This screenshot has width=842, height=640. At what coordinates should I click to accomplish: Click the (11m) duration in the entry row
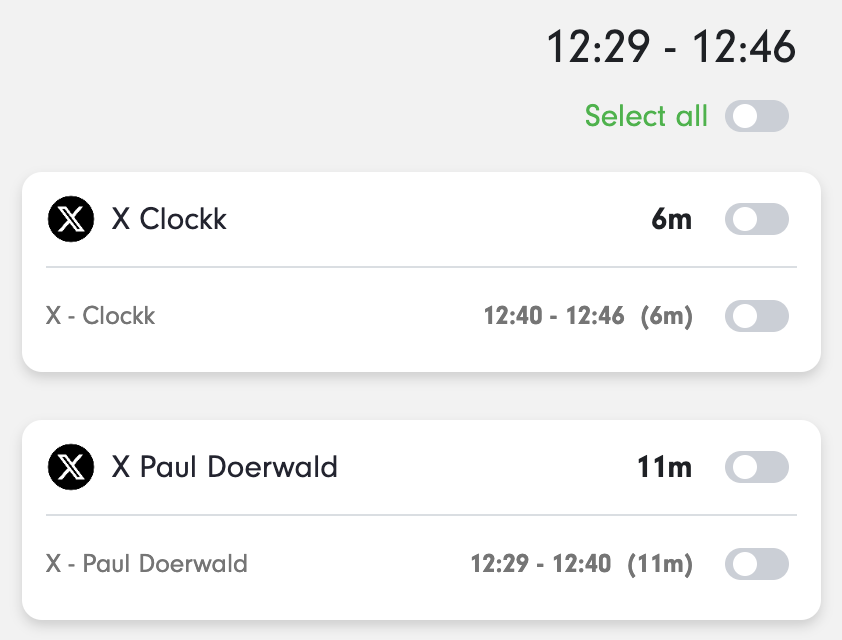point(660,564)
